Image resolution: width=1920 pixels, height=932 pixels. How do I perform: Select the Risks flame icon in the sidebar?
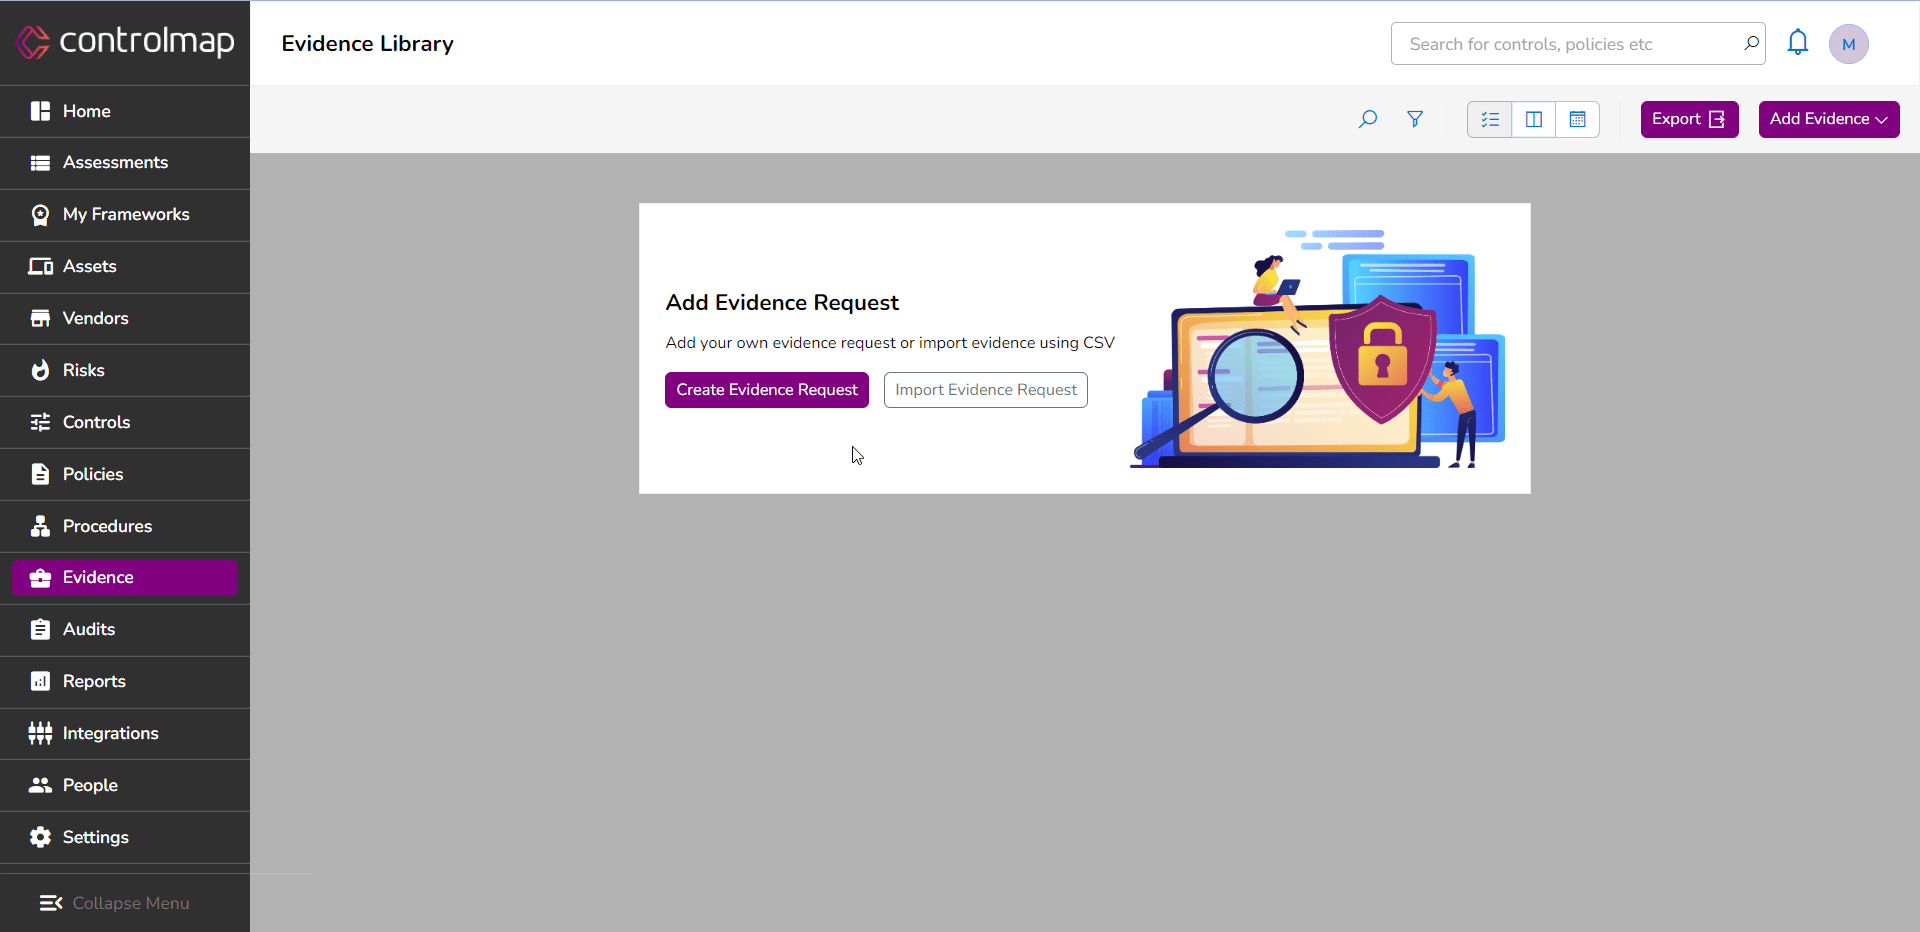40,370
